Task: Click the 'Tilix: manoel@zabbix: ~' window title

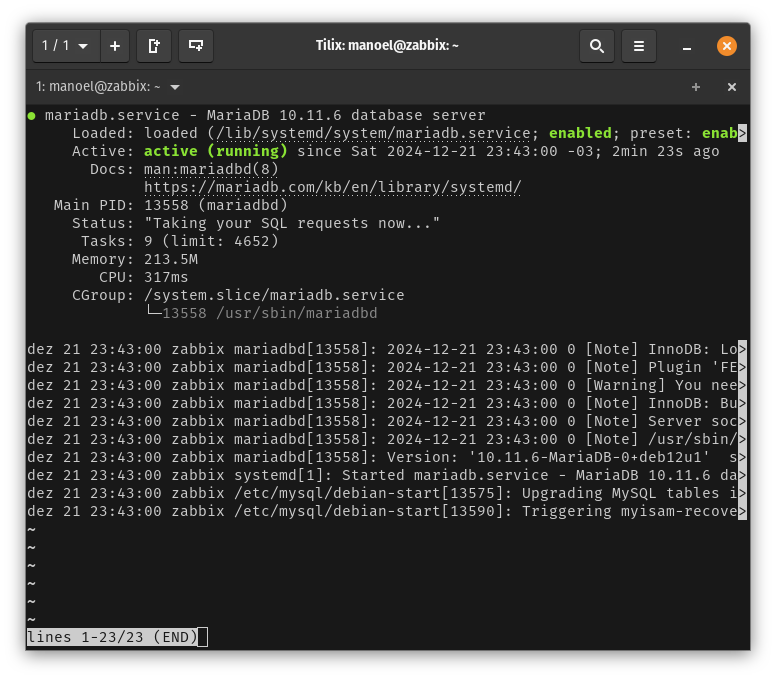Action: pyautogui.click(x=388, y=46)
